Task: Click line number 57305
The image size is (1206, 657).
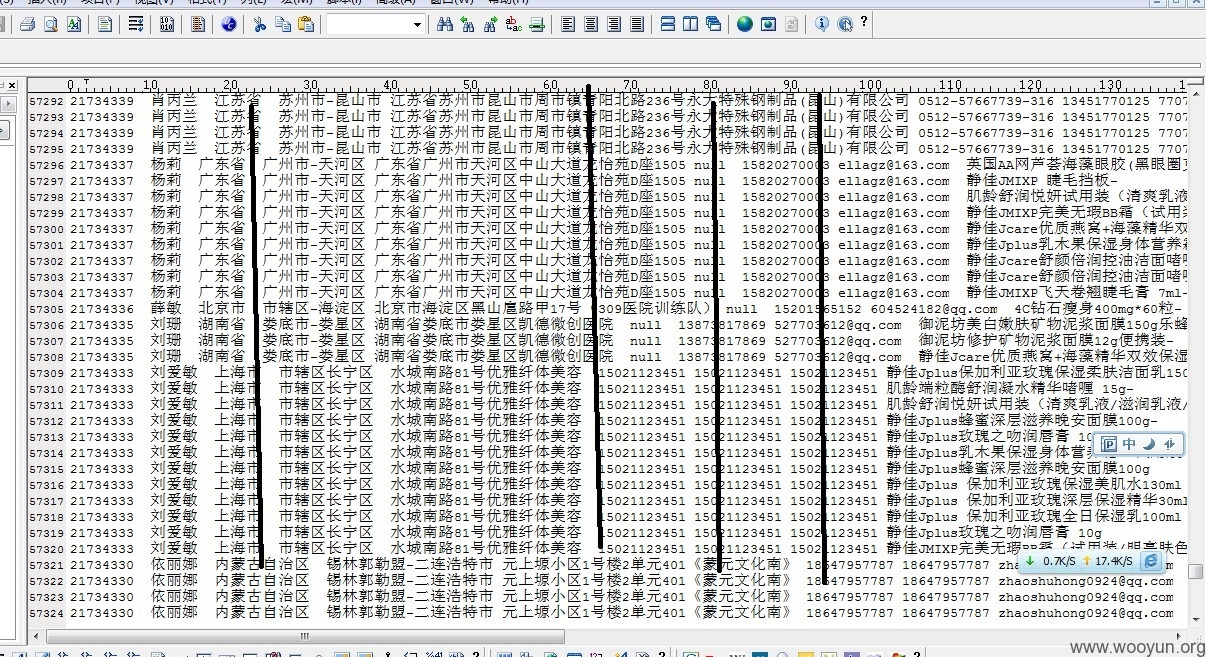Action: pos(46,309)
